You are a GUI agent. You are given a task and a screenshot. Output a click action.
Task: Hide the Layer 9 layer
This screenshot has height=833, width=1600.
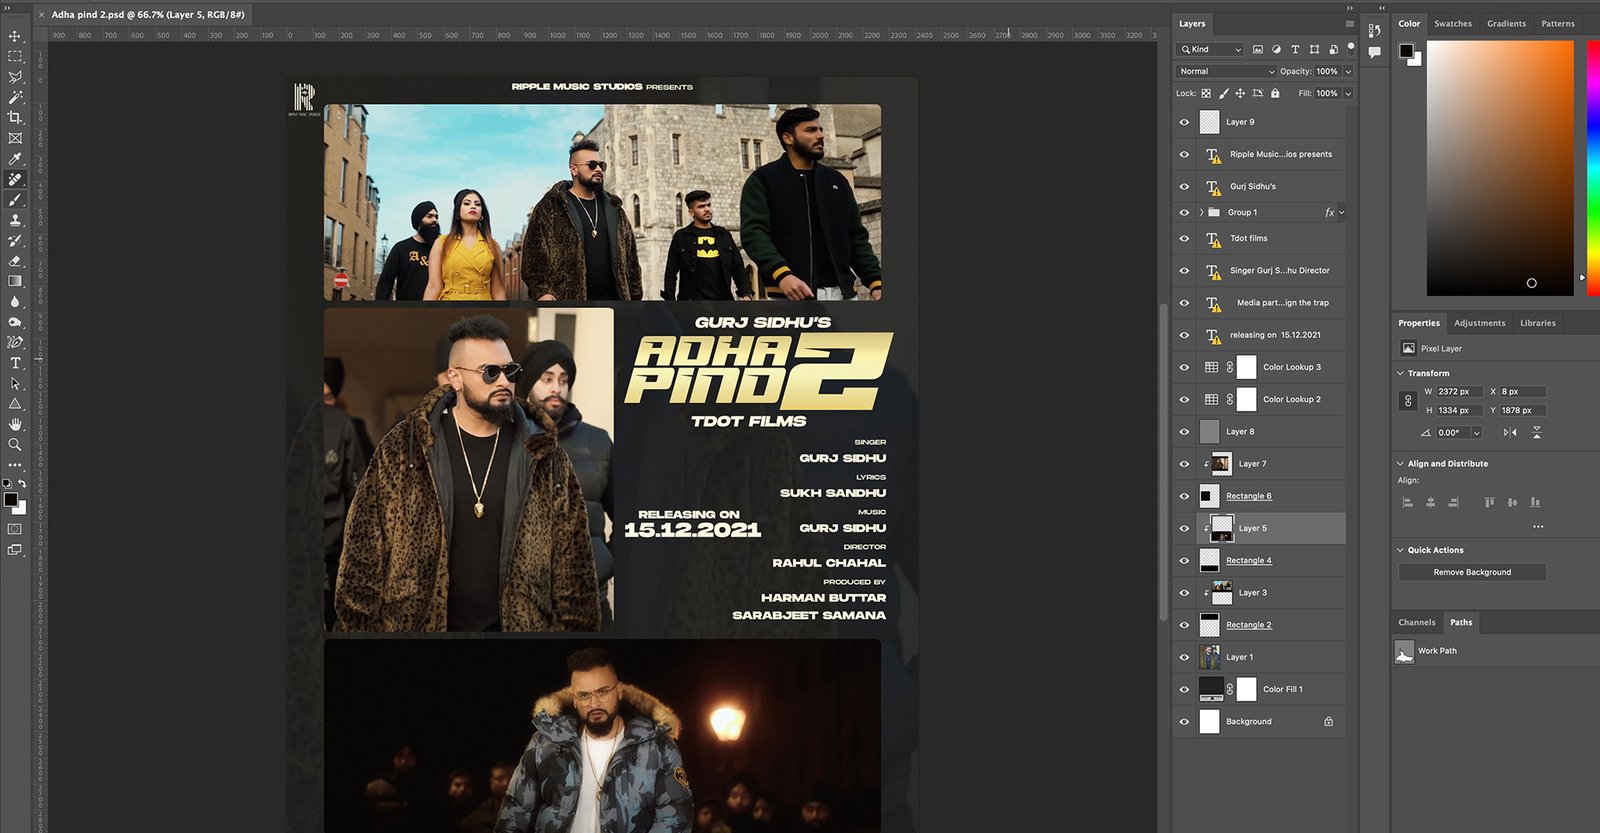tap(1185, 122)
